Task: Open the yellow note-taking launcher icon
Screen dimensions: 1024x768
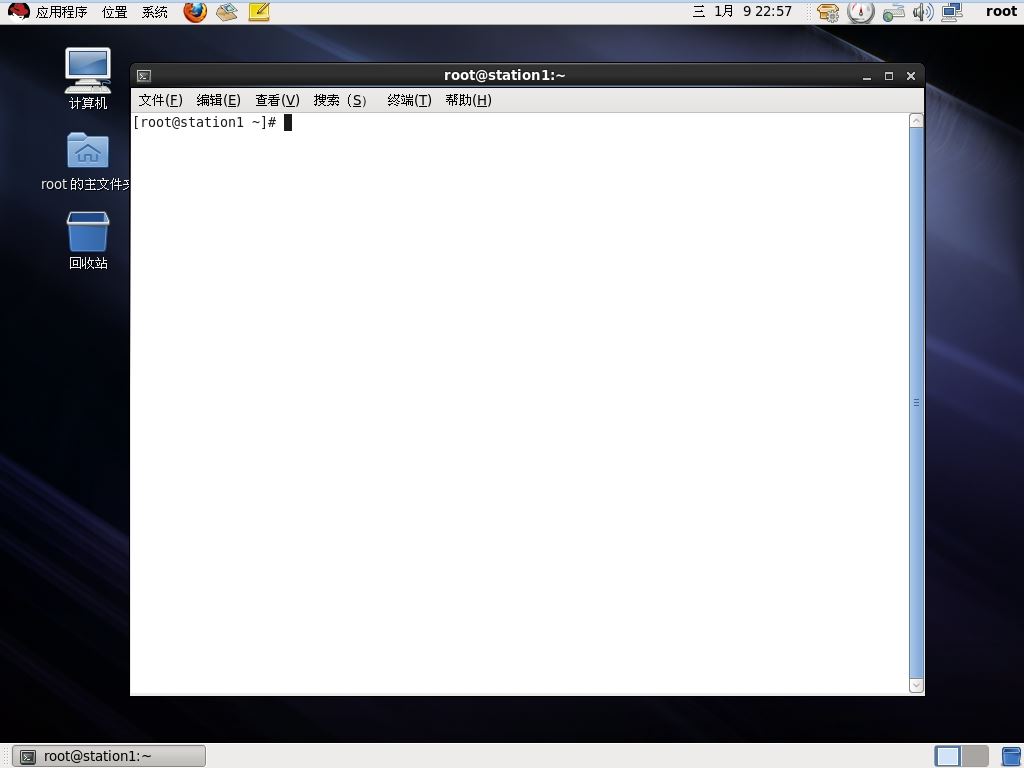Action: [259, 12]
